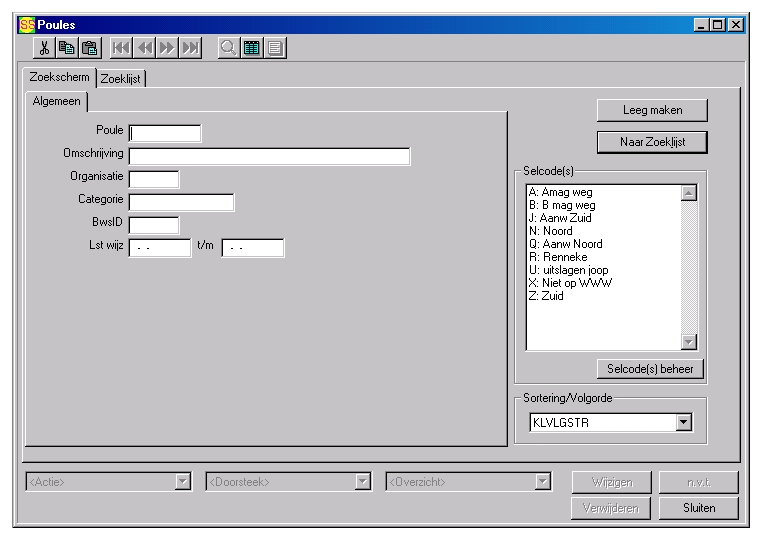Click the Paste clipboard icon
This screenshot has width=761, height=543.
pos(89,48)
